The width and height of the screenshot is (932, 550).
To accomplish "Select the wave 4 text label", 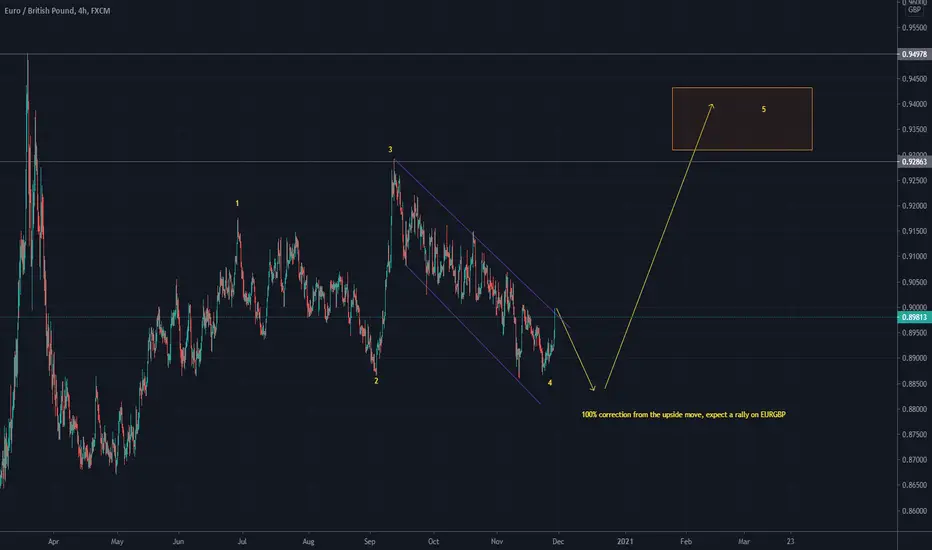I will point(550,383).
